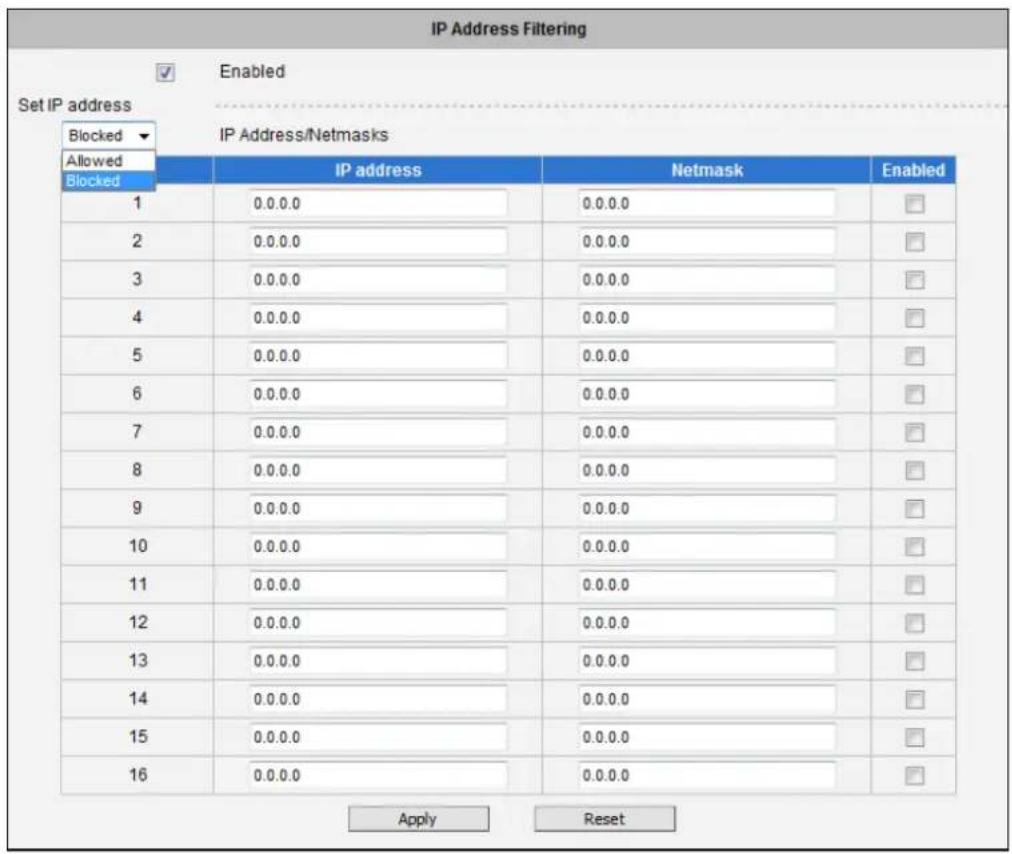Tick the Enabled checkbox for row 9
1012x854 pixels.
click(x=914, y=509)
